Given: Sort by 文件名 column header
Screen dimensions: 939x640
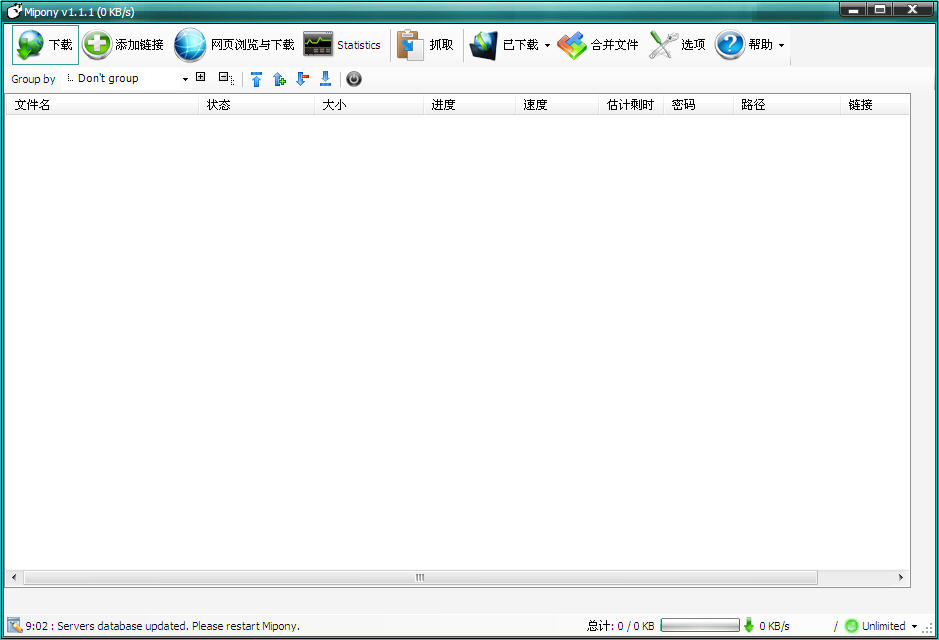Looking at the screenshot, I should tap(102, 105).
